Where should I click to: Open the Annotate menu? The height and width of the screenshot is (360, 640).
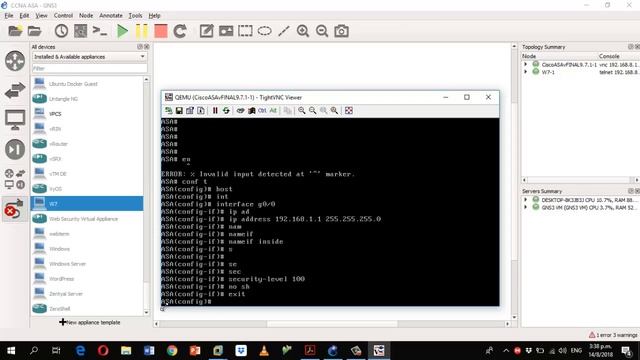[x=111, y=16]
